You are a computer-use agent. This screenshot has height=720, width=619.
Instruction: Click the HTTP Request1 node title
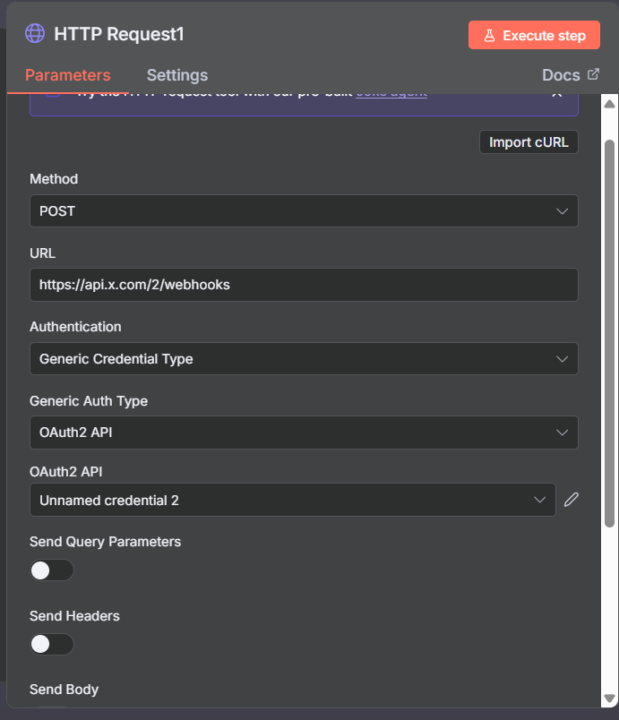(119, 34)
